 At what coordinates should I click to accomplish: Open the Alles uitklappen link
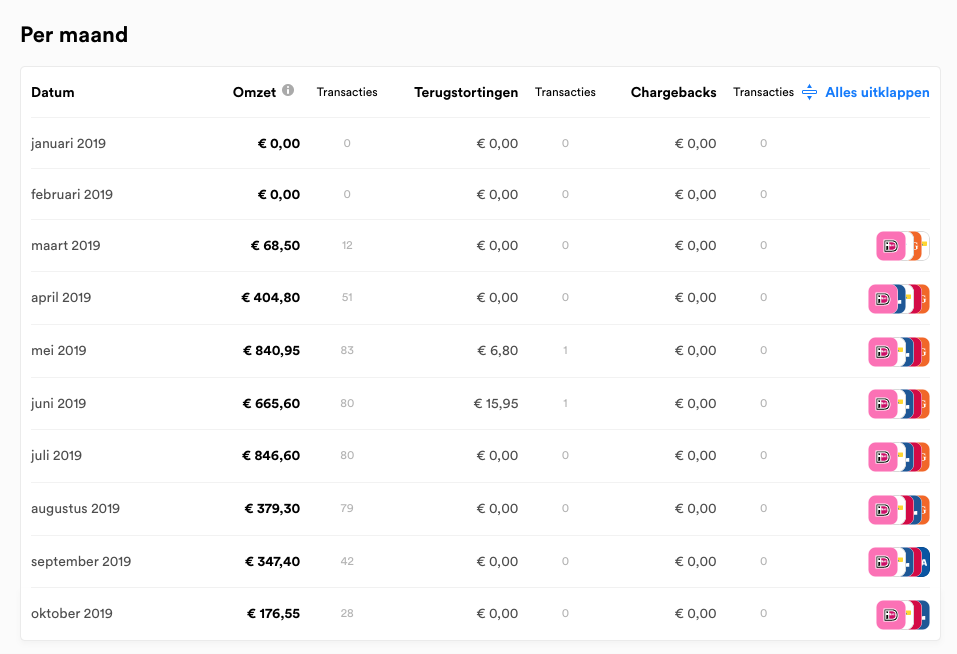(x=877, y=92)
